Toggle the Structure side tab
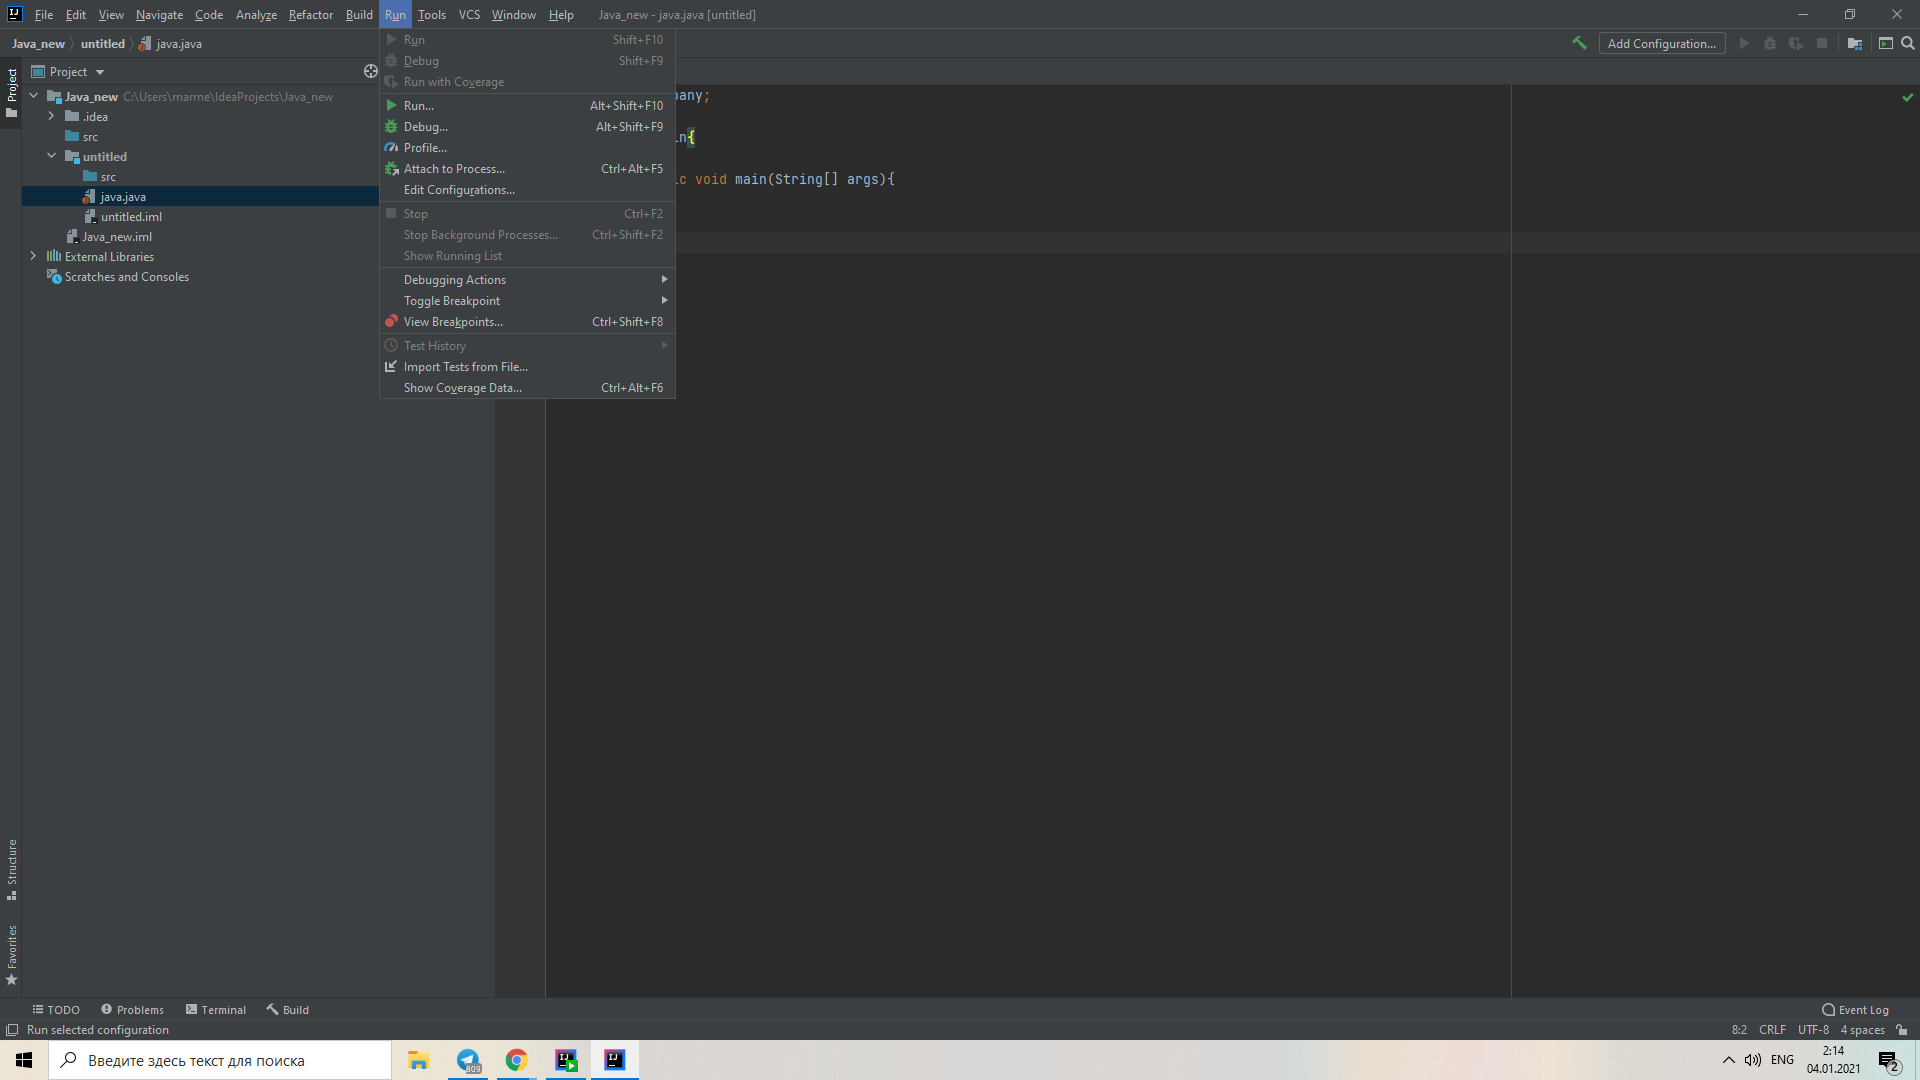1920x1080 pixels. (x=11, y=869)
